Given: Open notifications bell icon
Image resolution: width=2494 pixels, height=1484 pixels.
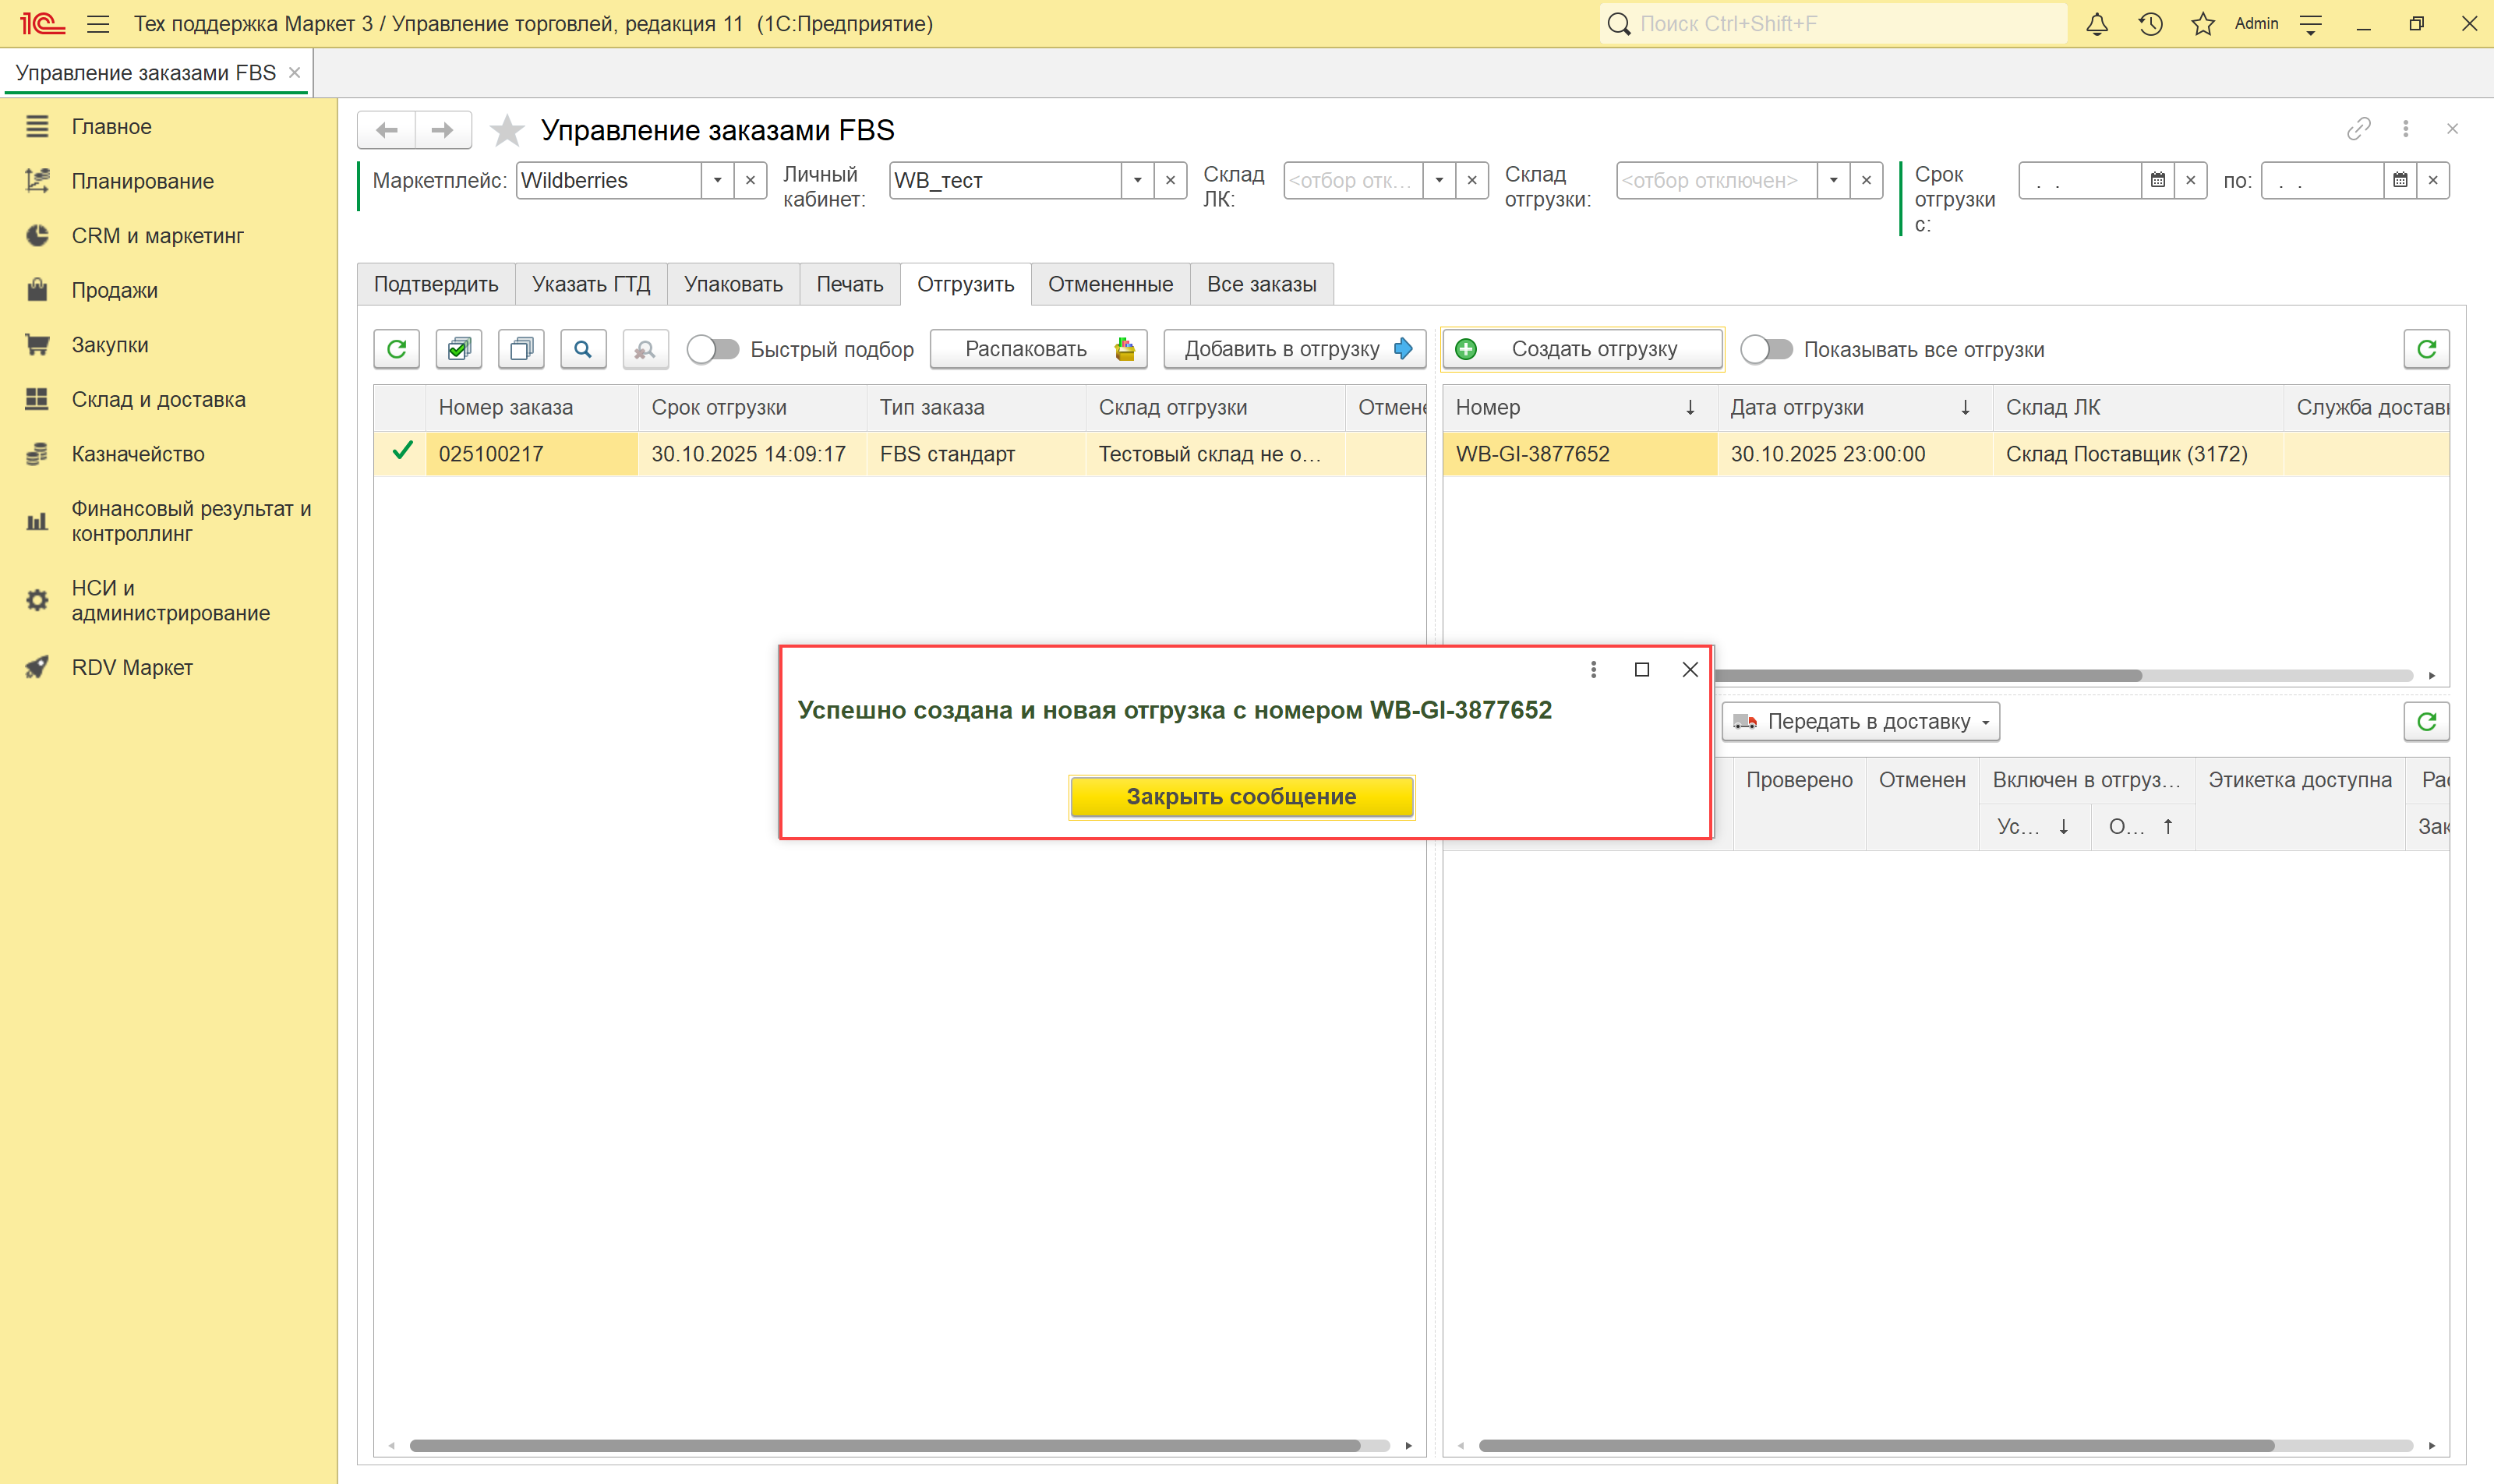Looking at the screenshot, I should (2097, 24).
